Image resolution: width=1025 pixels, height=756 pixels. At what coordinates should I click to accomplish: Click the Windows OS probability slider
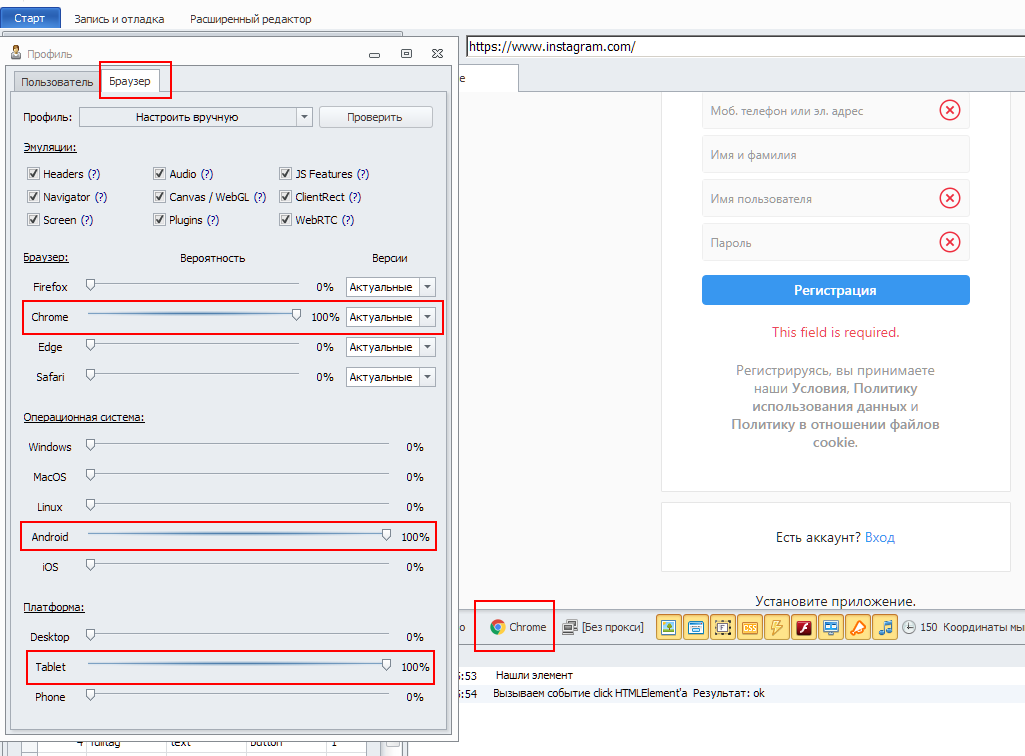click(91, 445)
